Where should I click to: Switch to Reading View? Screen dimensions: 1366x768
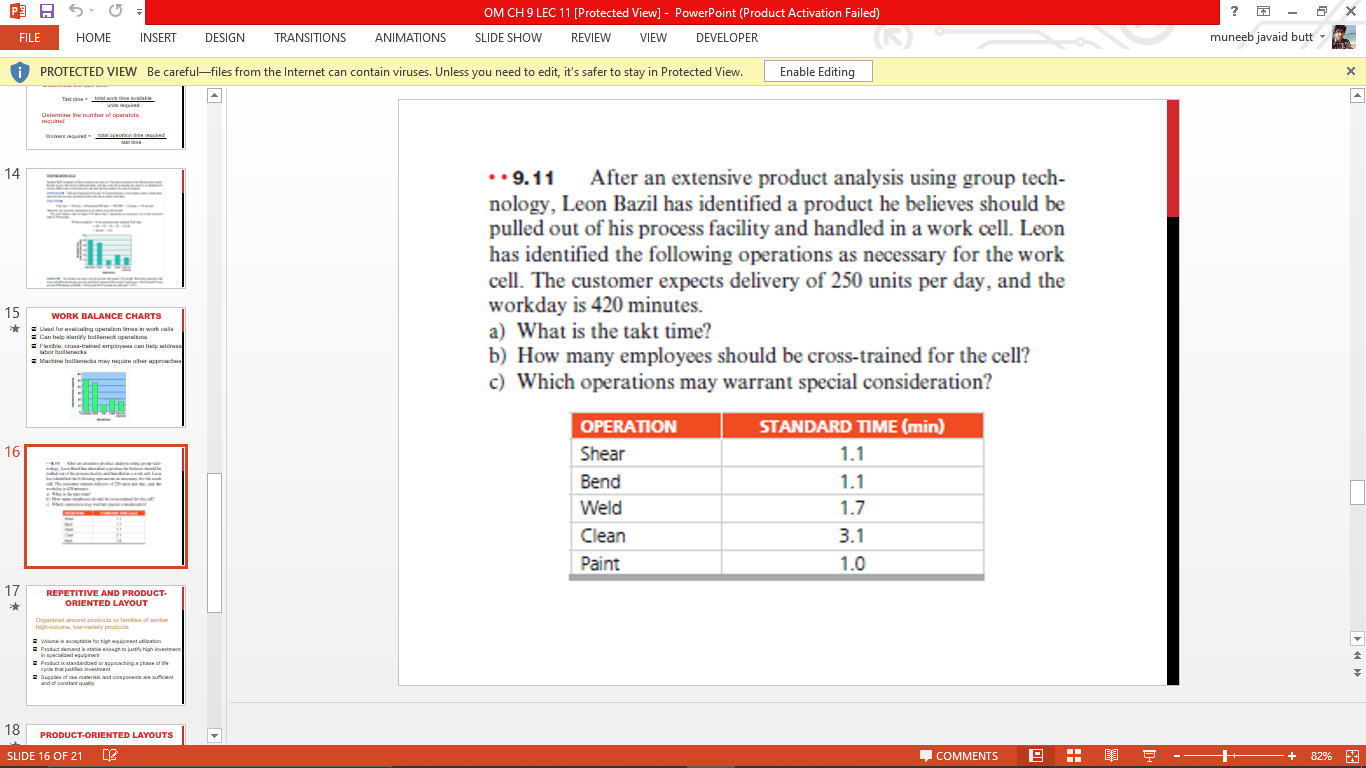coord(1109,755)
